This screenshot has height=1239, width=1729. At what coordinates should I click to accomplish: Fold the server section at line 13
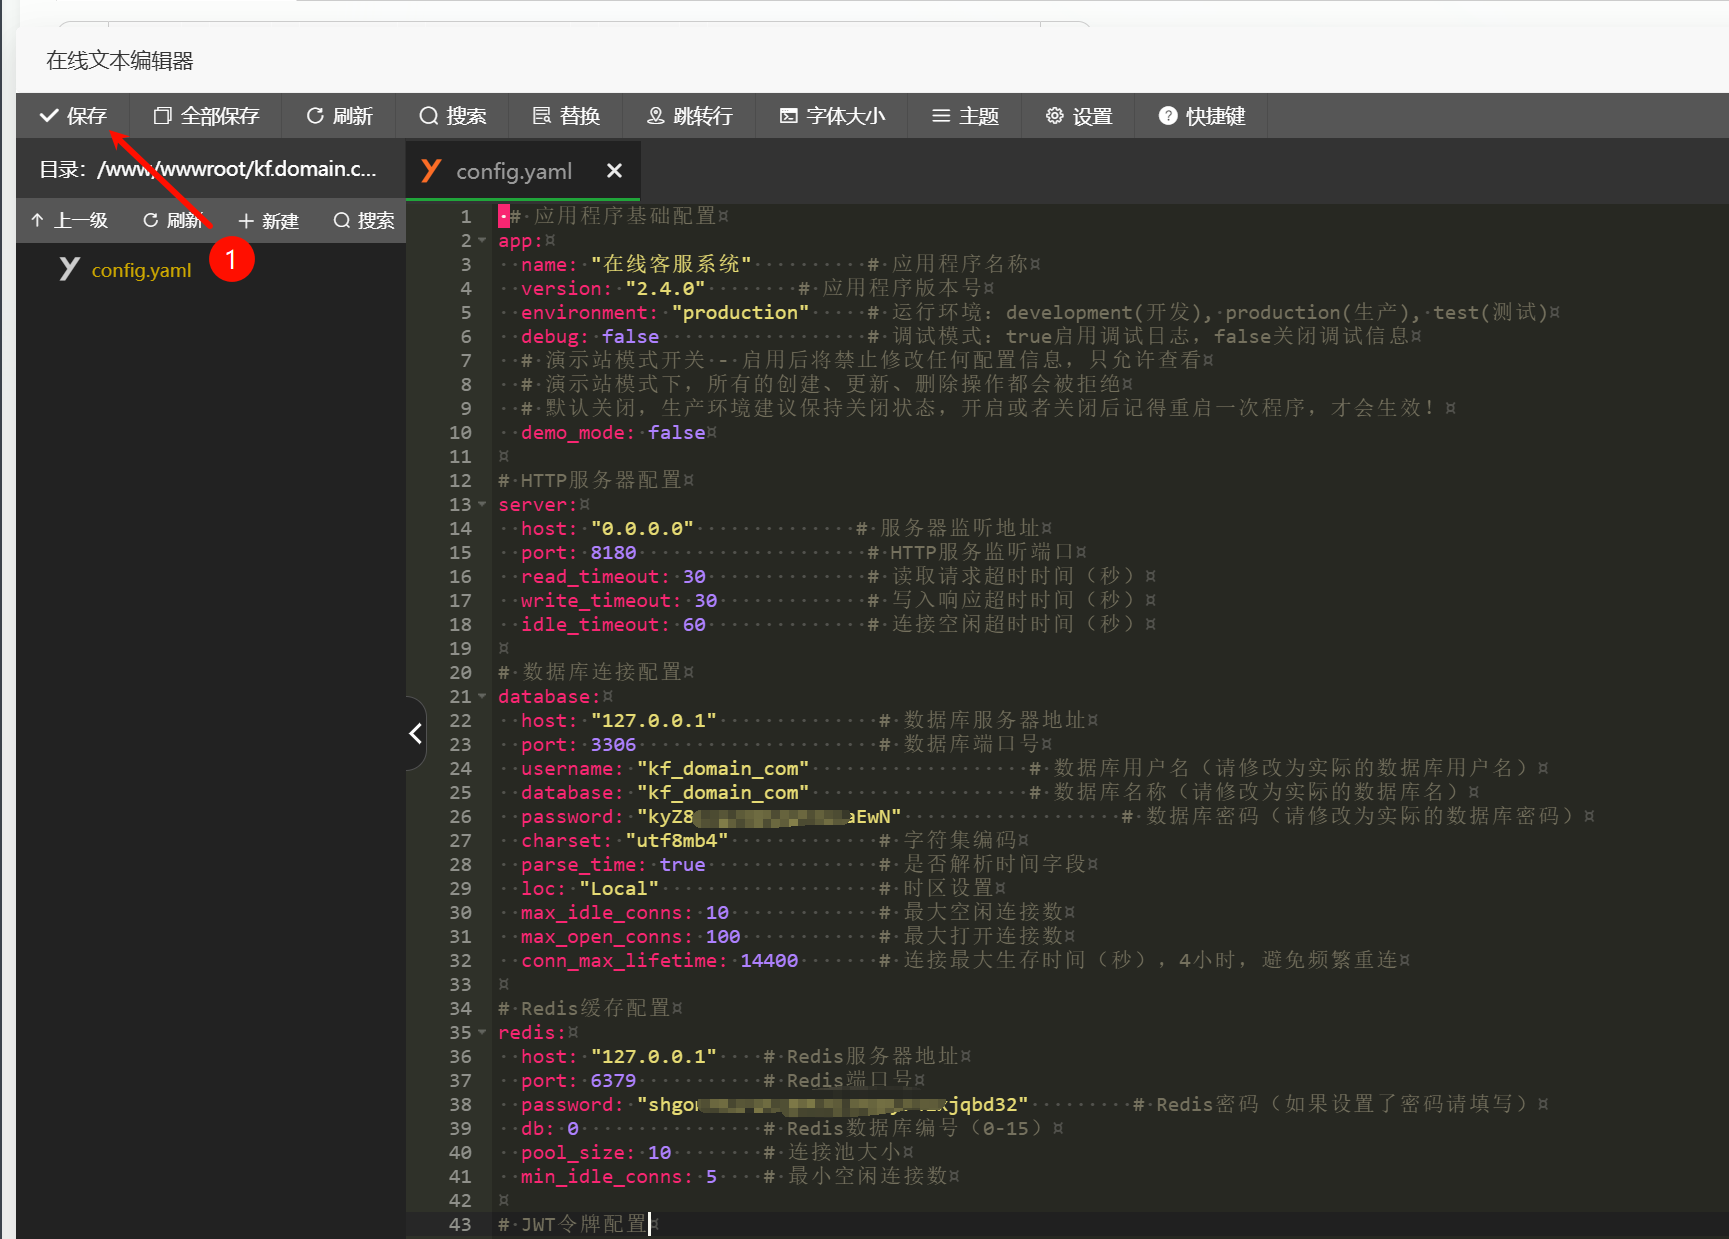tap(483, 505)
